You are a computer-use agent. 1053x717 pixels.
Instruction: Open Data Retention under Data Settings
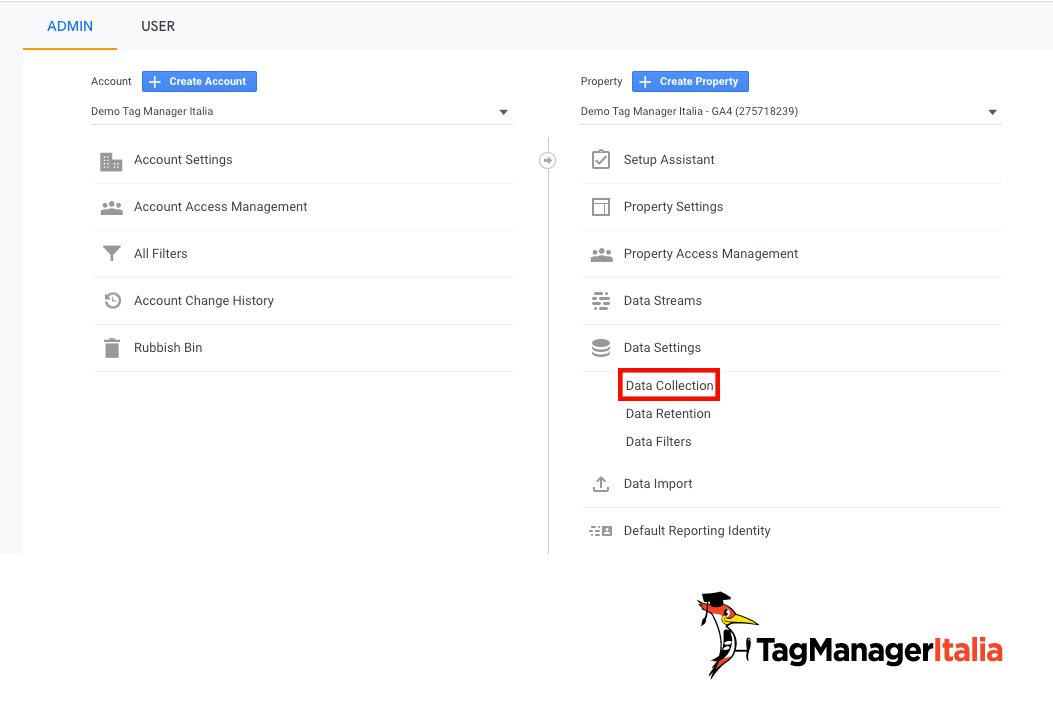coord(668,414)
